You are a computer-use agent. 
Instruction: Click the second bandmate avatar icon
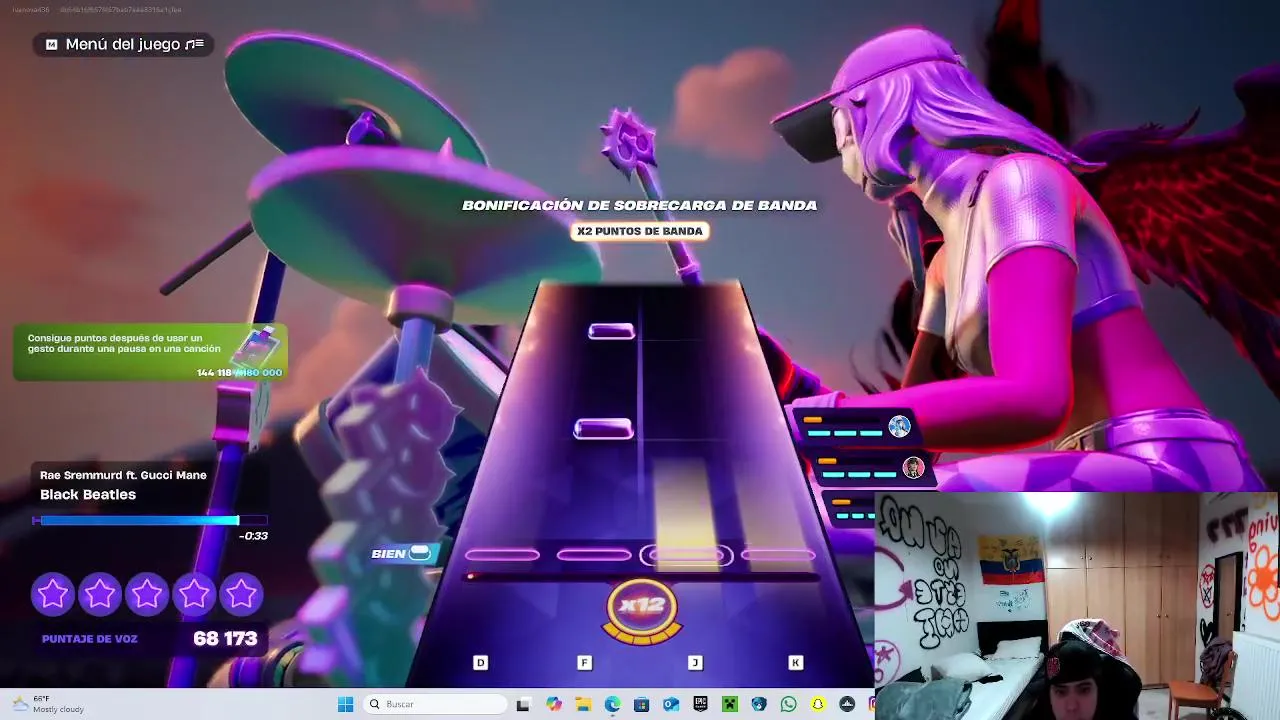(x=913, y=467)
